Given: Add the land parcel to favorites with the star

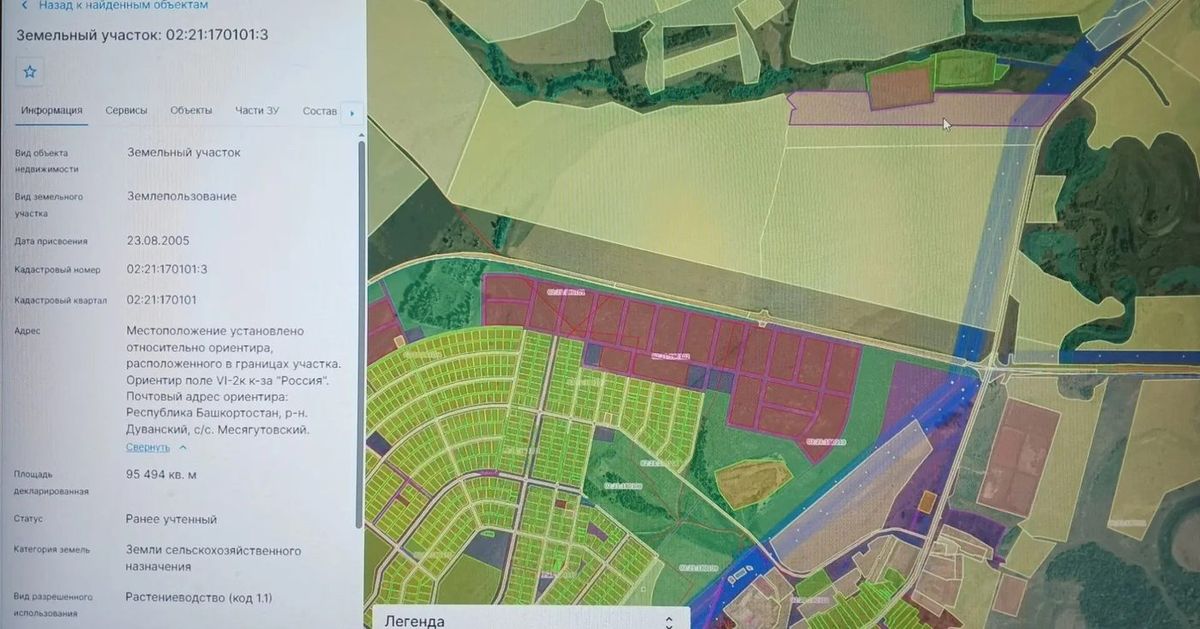Looking at the screenshot, I should click(30, 72).
